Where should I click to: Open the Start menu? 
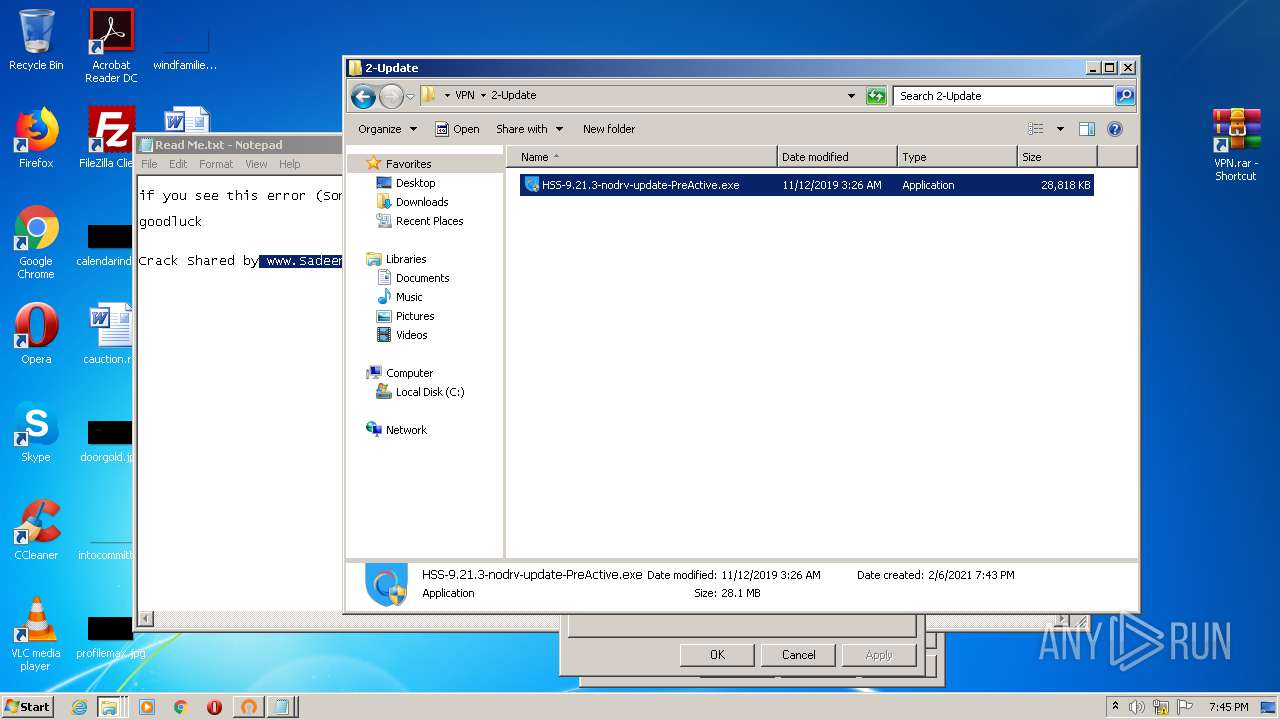coord(28,706)
